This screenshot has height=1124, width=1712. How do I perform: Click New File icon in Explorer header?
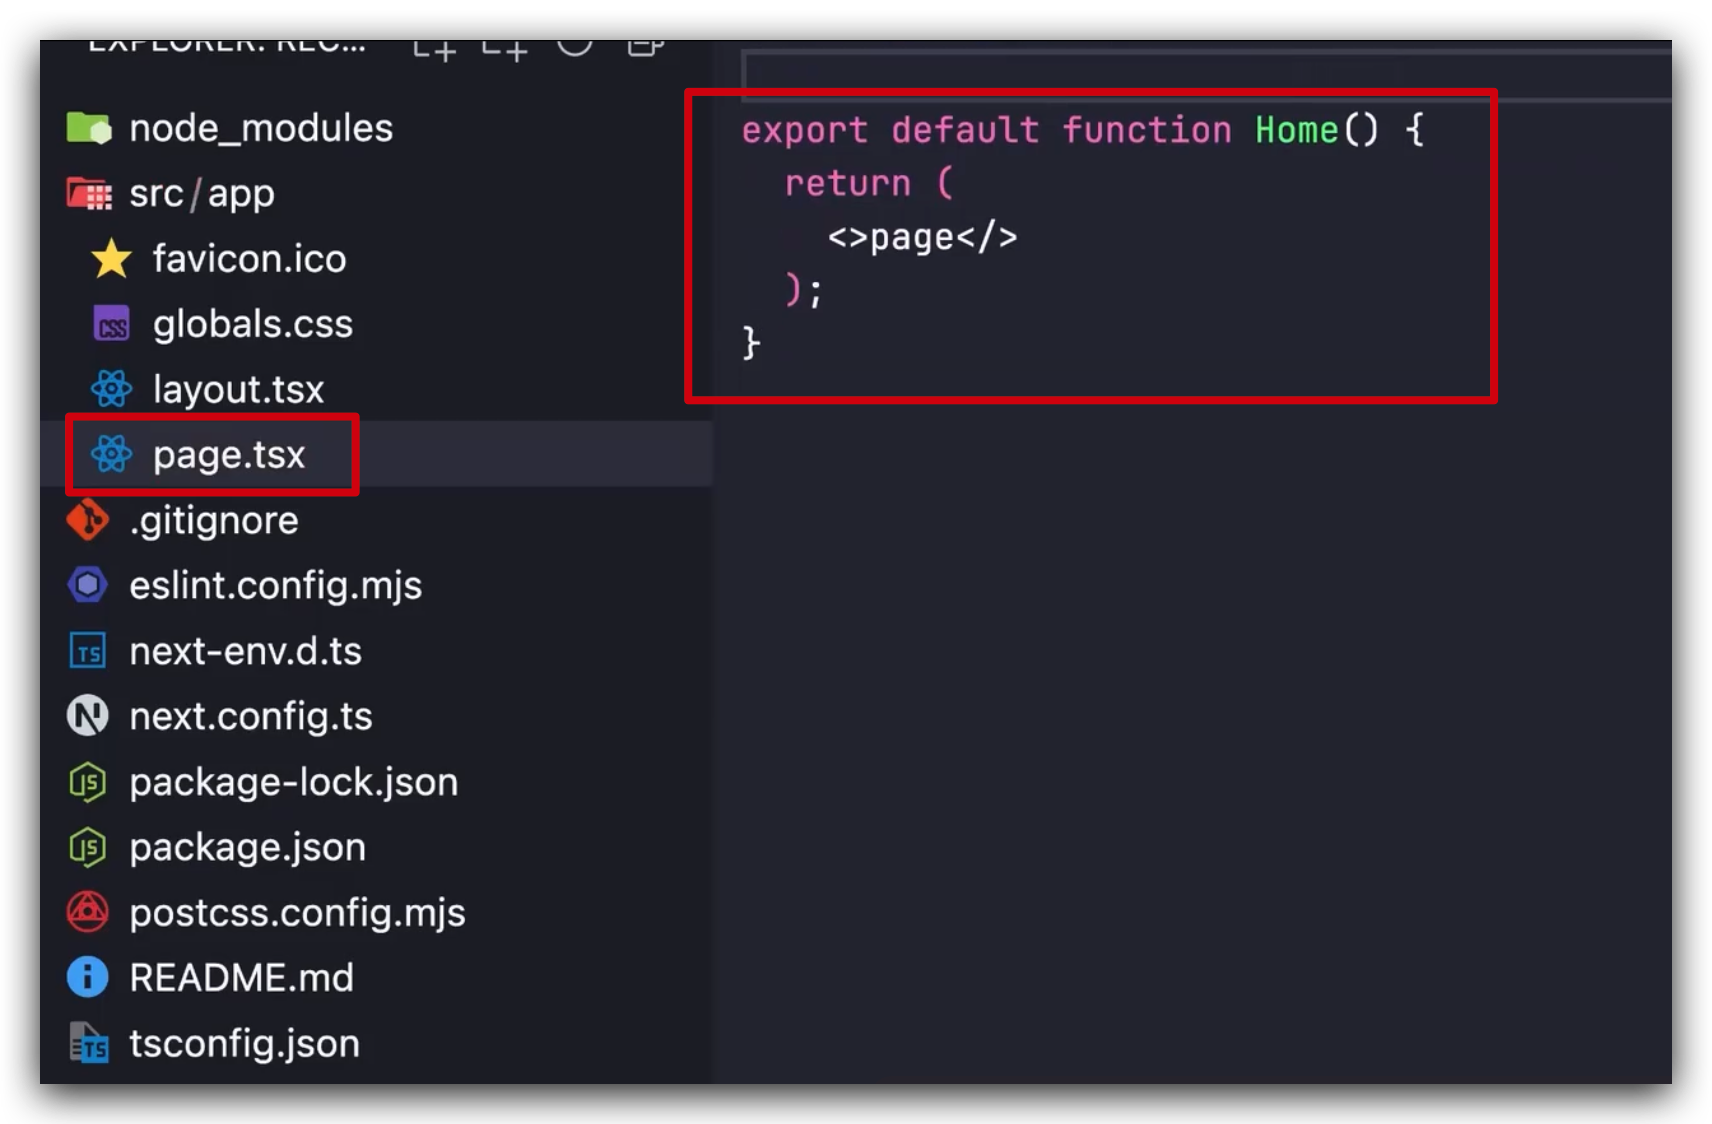[x=435, y=48]
